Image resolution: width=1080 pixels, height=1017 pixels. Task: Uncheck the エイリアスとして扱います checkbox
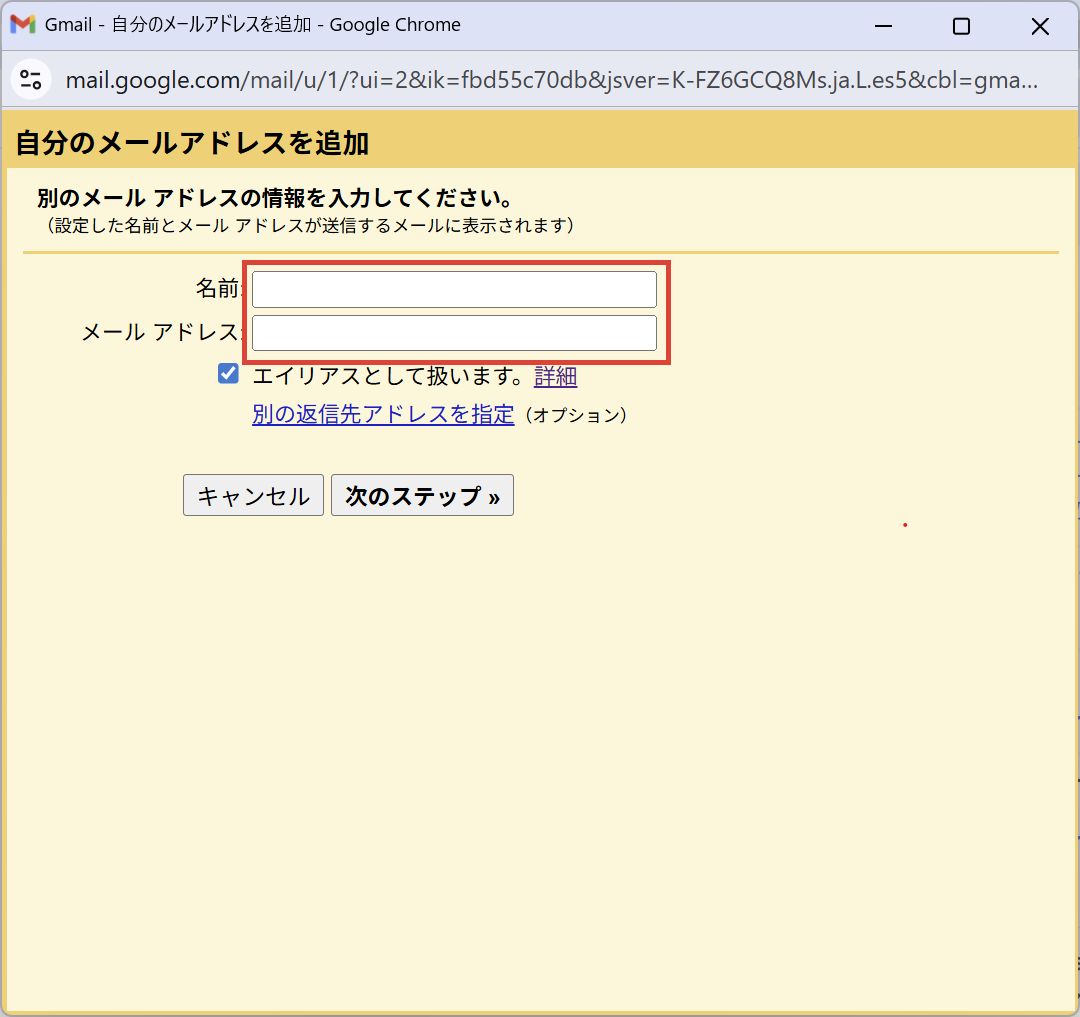tap(228, 374)
